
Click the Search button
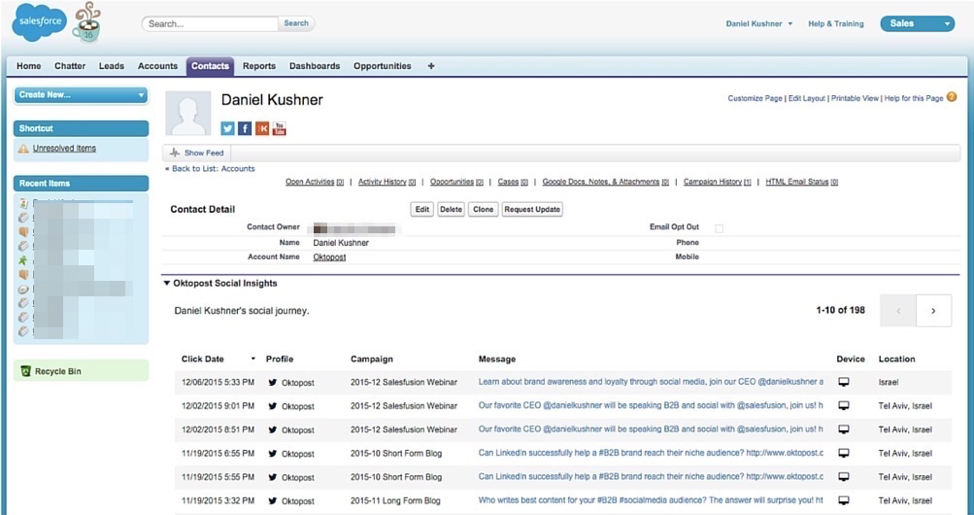coord(296,23)
